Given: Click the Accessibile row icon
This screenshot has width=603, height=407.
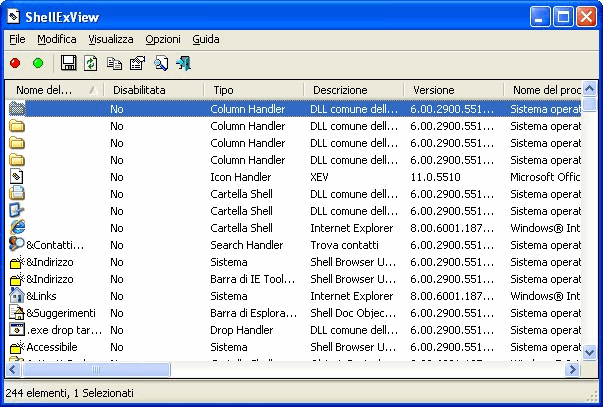Looking at the screenshot, I should (x=17, y=347).
